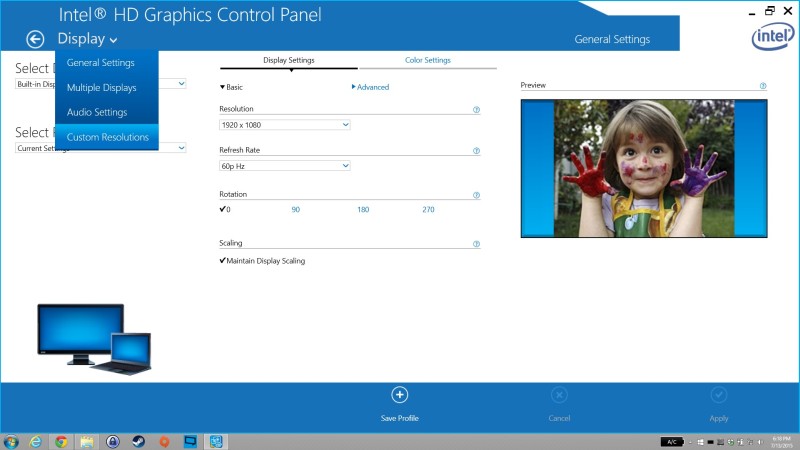Select rotation 270 degrees
This screenshot has height=450, width=800.
[x=428, y=210]
